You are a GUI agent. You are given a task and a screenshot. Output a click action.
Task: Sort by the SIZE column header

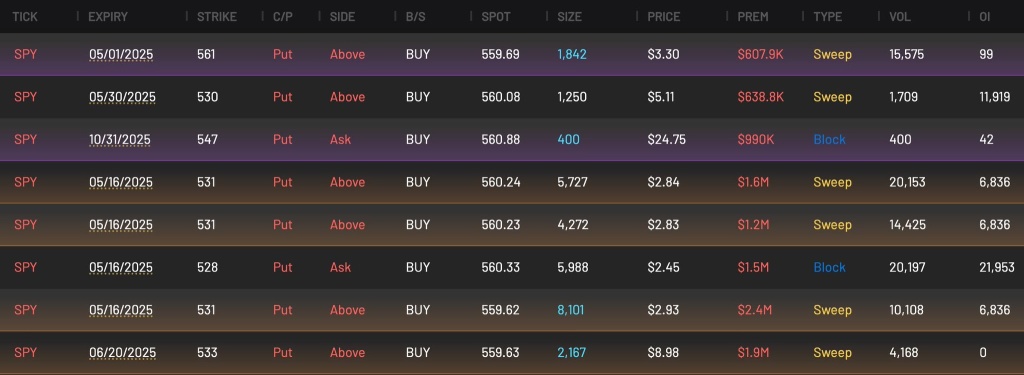click(569, 16)
